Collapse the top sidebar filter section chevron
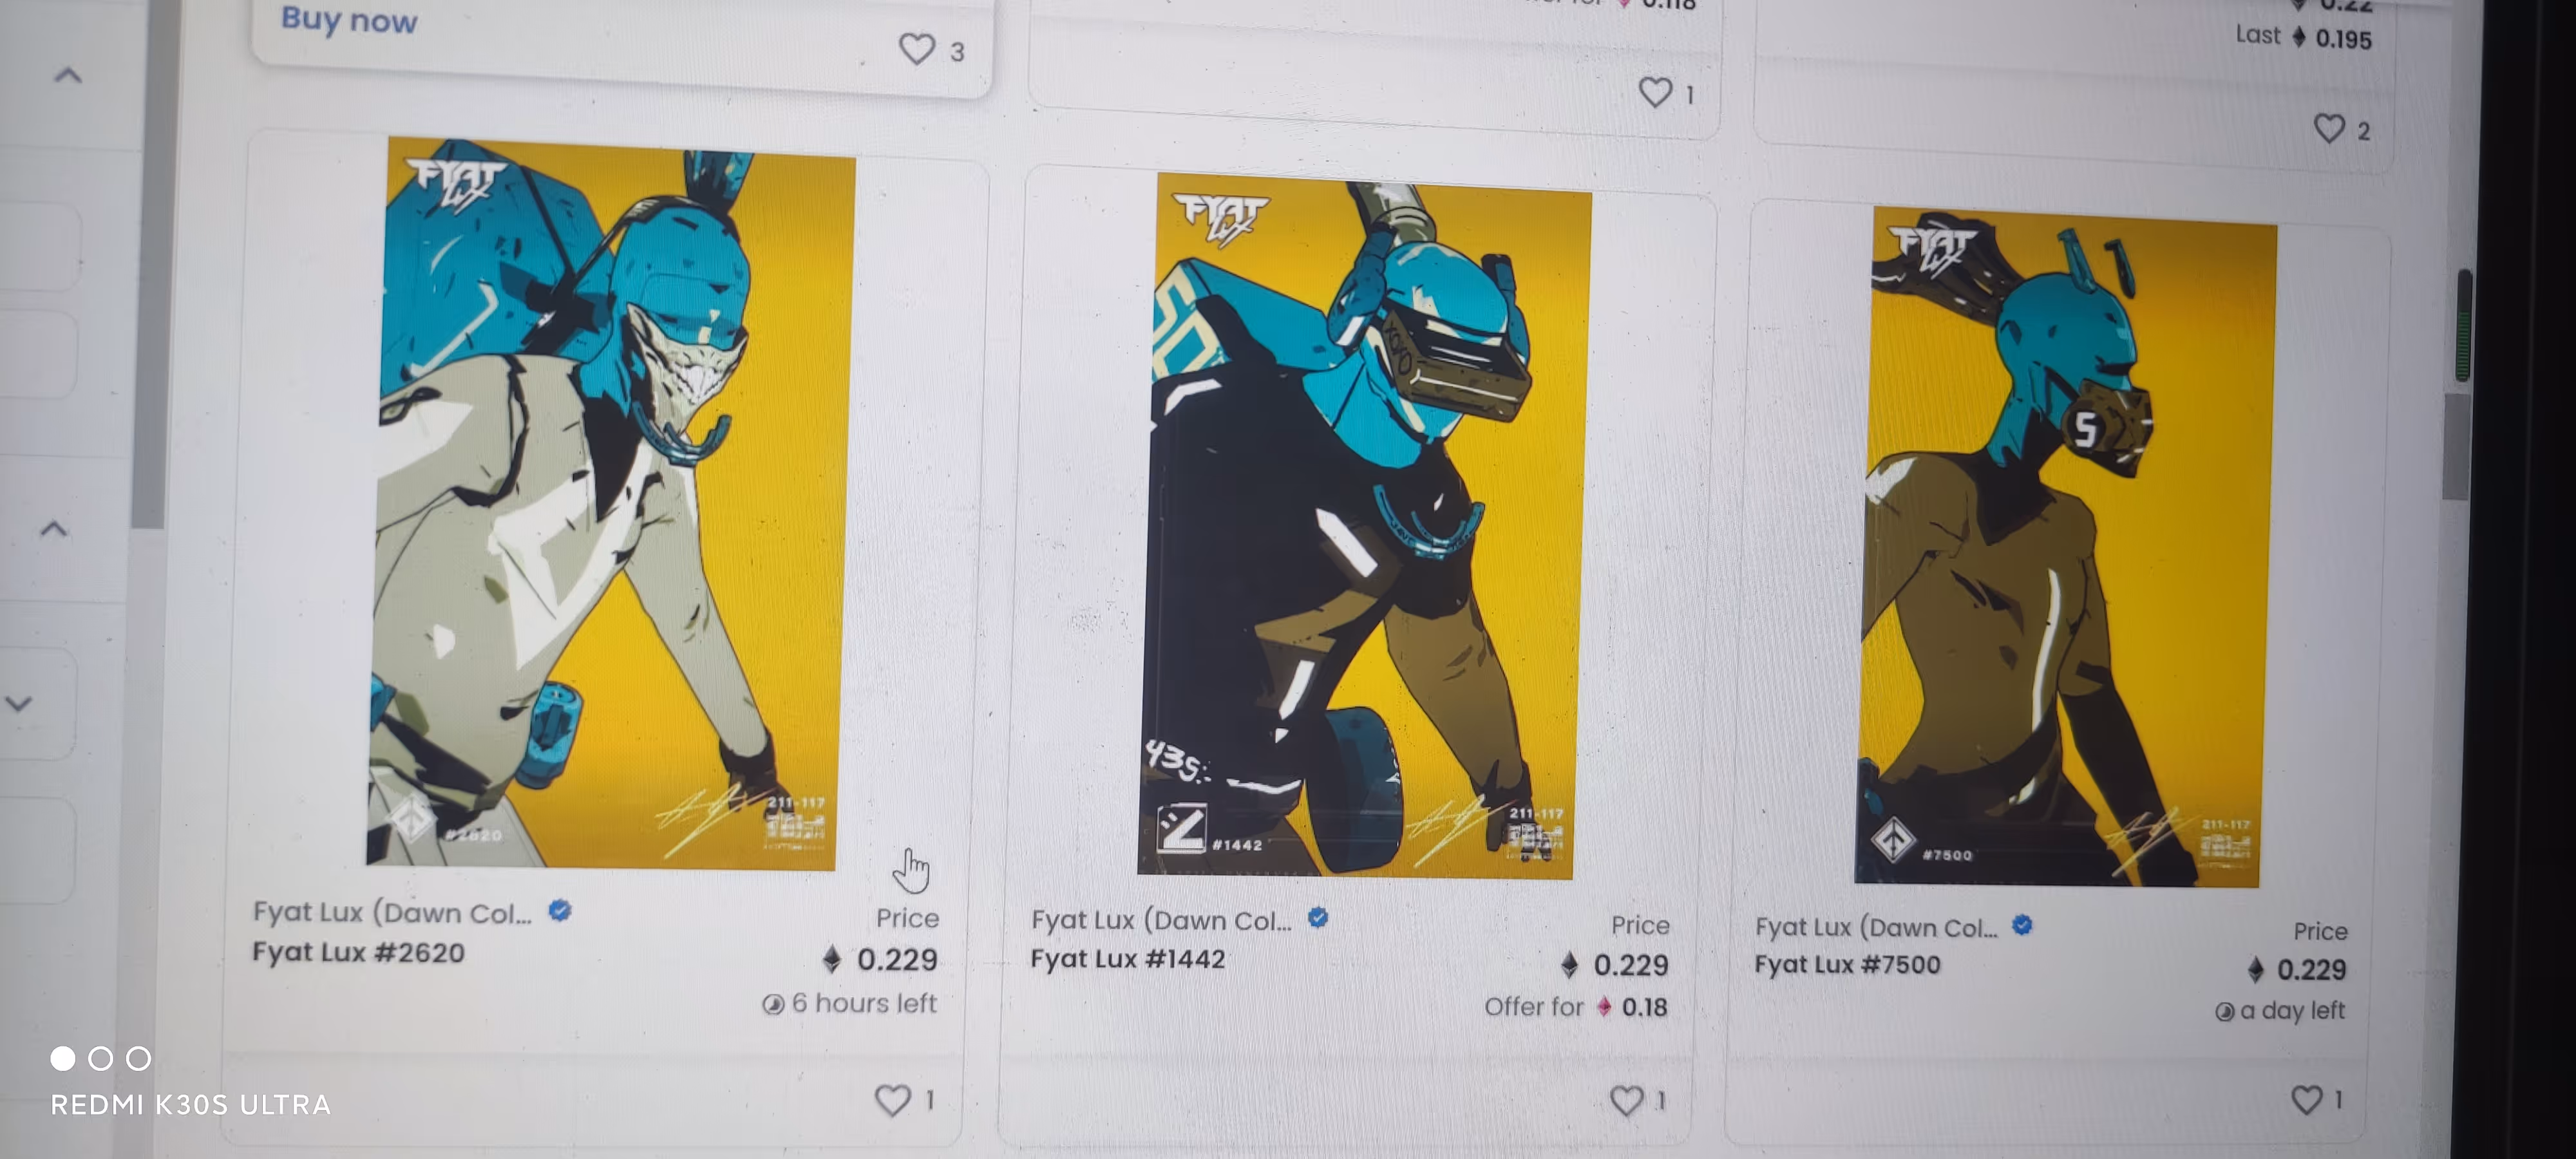2576x1159 pixels. point(67,75)
